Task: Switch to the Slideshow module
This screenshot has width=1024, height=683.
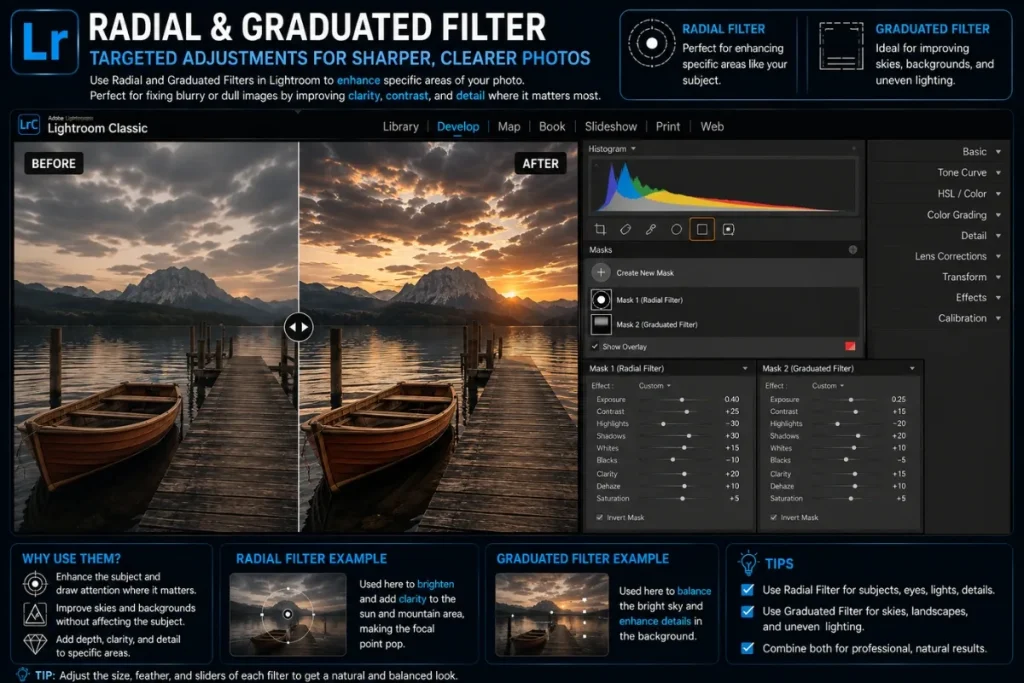Action: click(x=611, y=127)
